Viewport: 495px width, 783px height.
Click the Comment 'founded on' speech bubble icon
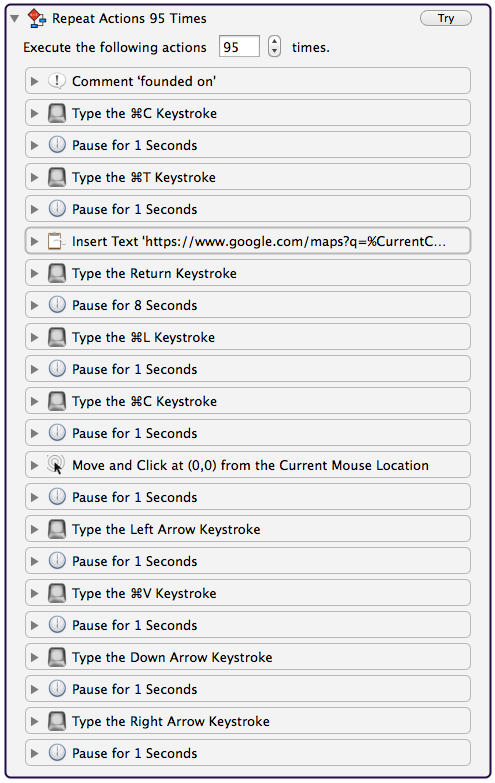57,81
